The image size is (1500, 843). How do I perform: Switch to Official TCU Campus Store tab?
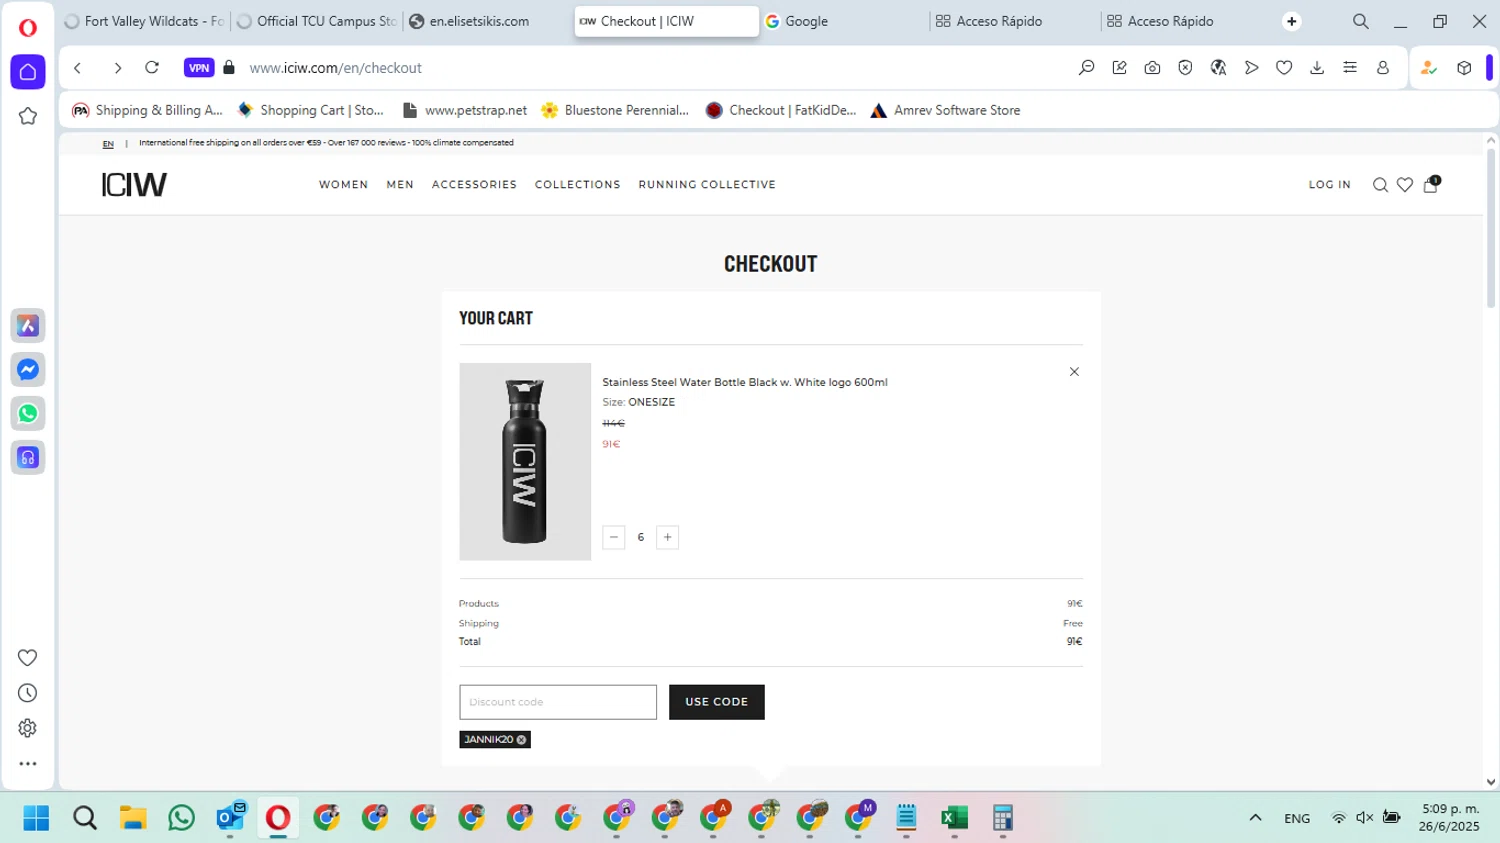click(x=316, y=21)
